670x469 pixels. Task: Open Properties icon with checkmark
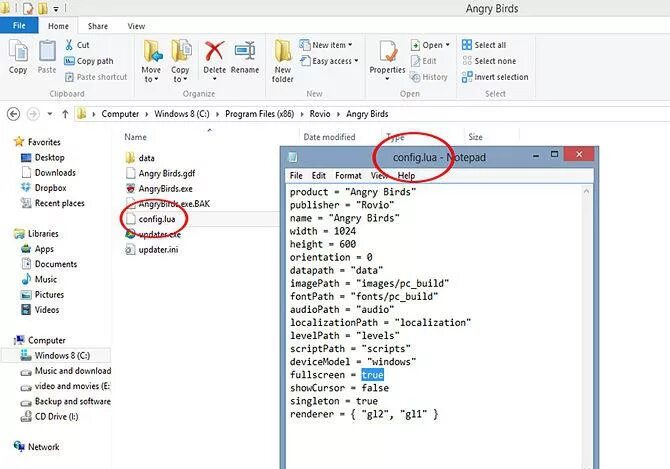coord(388,52)
